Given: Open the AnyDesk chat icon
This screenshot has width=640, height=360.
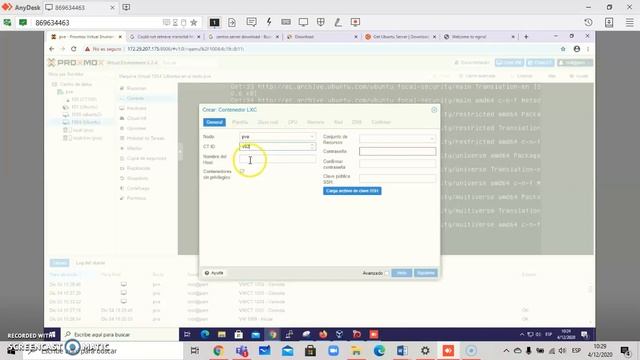Looking at the screenshot, I should tap(251, 22).
